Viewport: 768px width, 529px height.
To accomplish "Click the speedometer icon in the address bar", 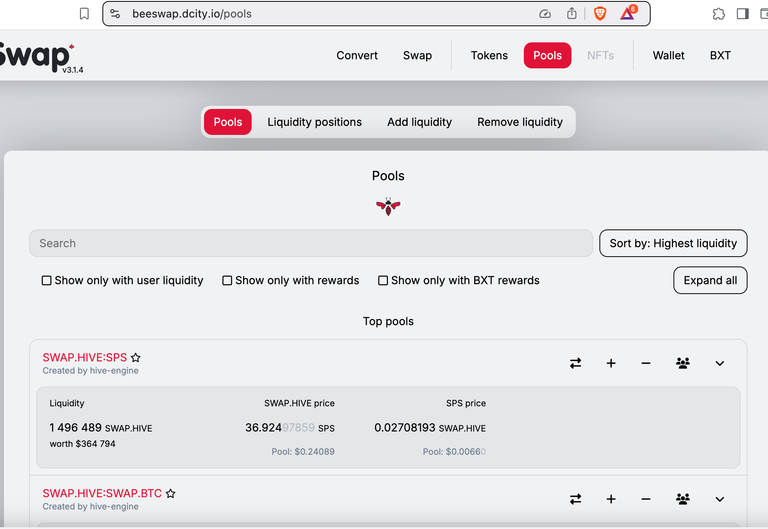I will (x=545, y=14).
